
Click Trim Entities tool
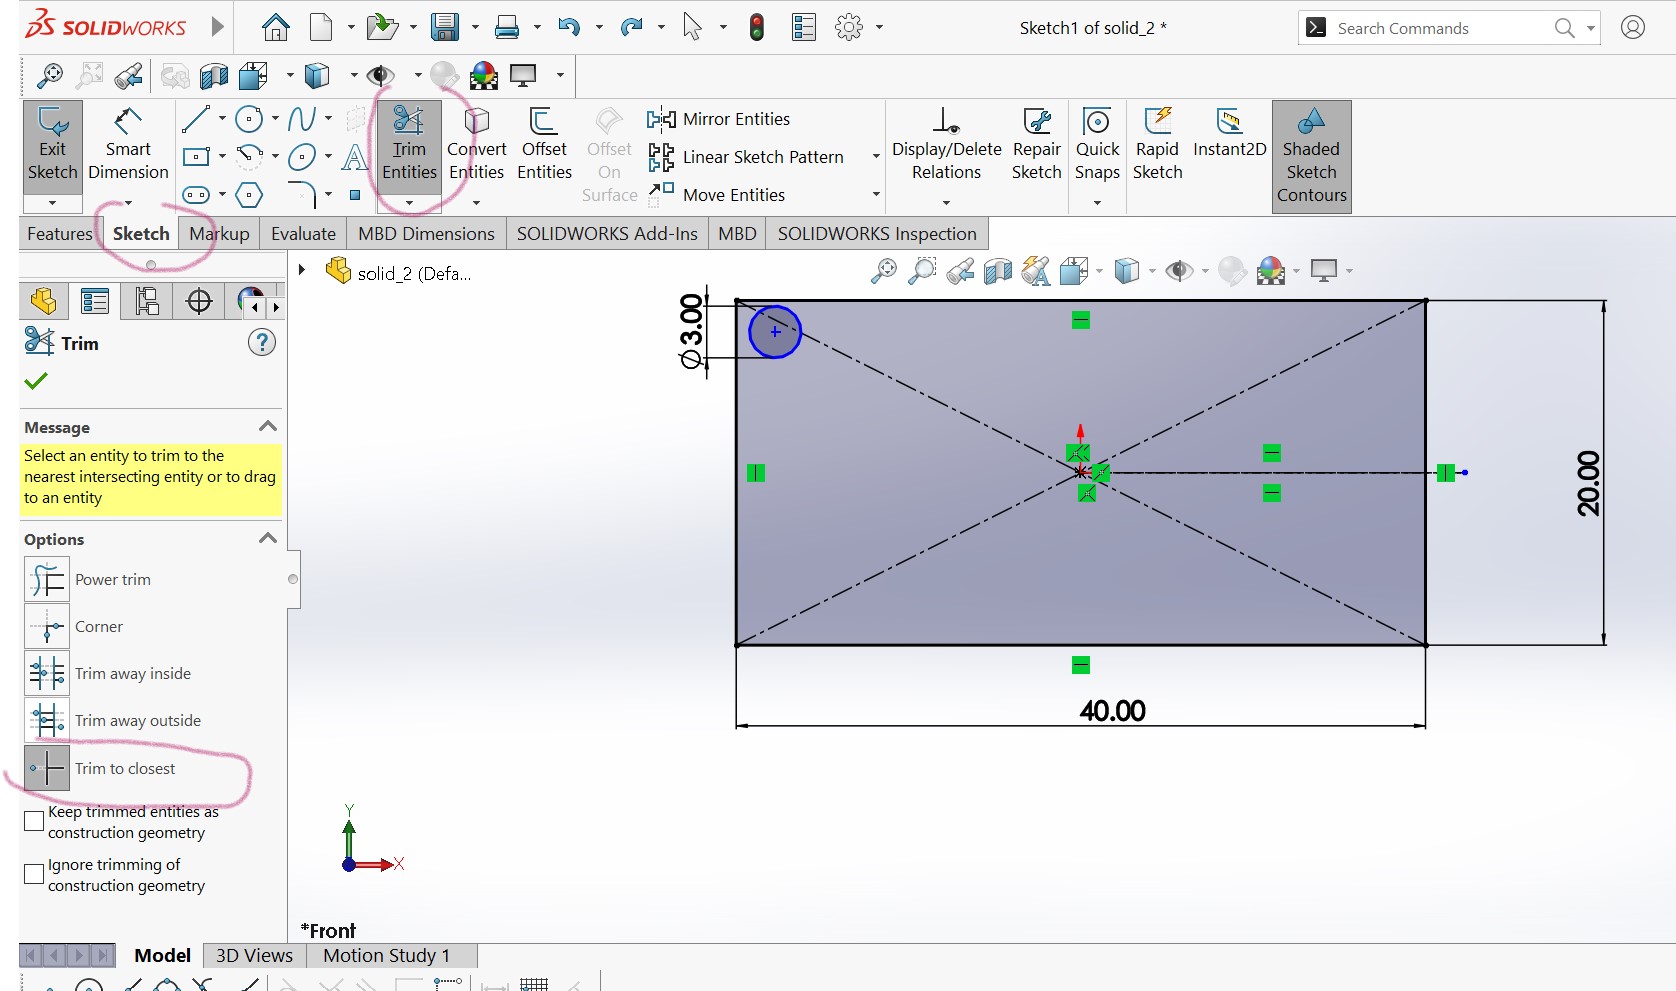tap(409, 145)
